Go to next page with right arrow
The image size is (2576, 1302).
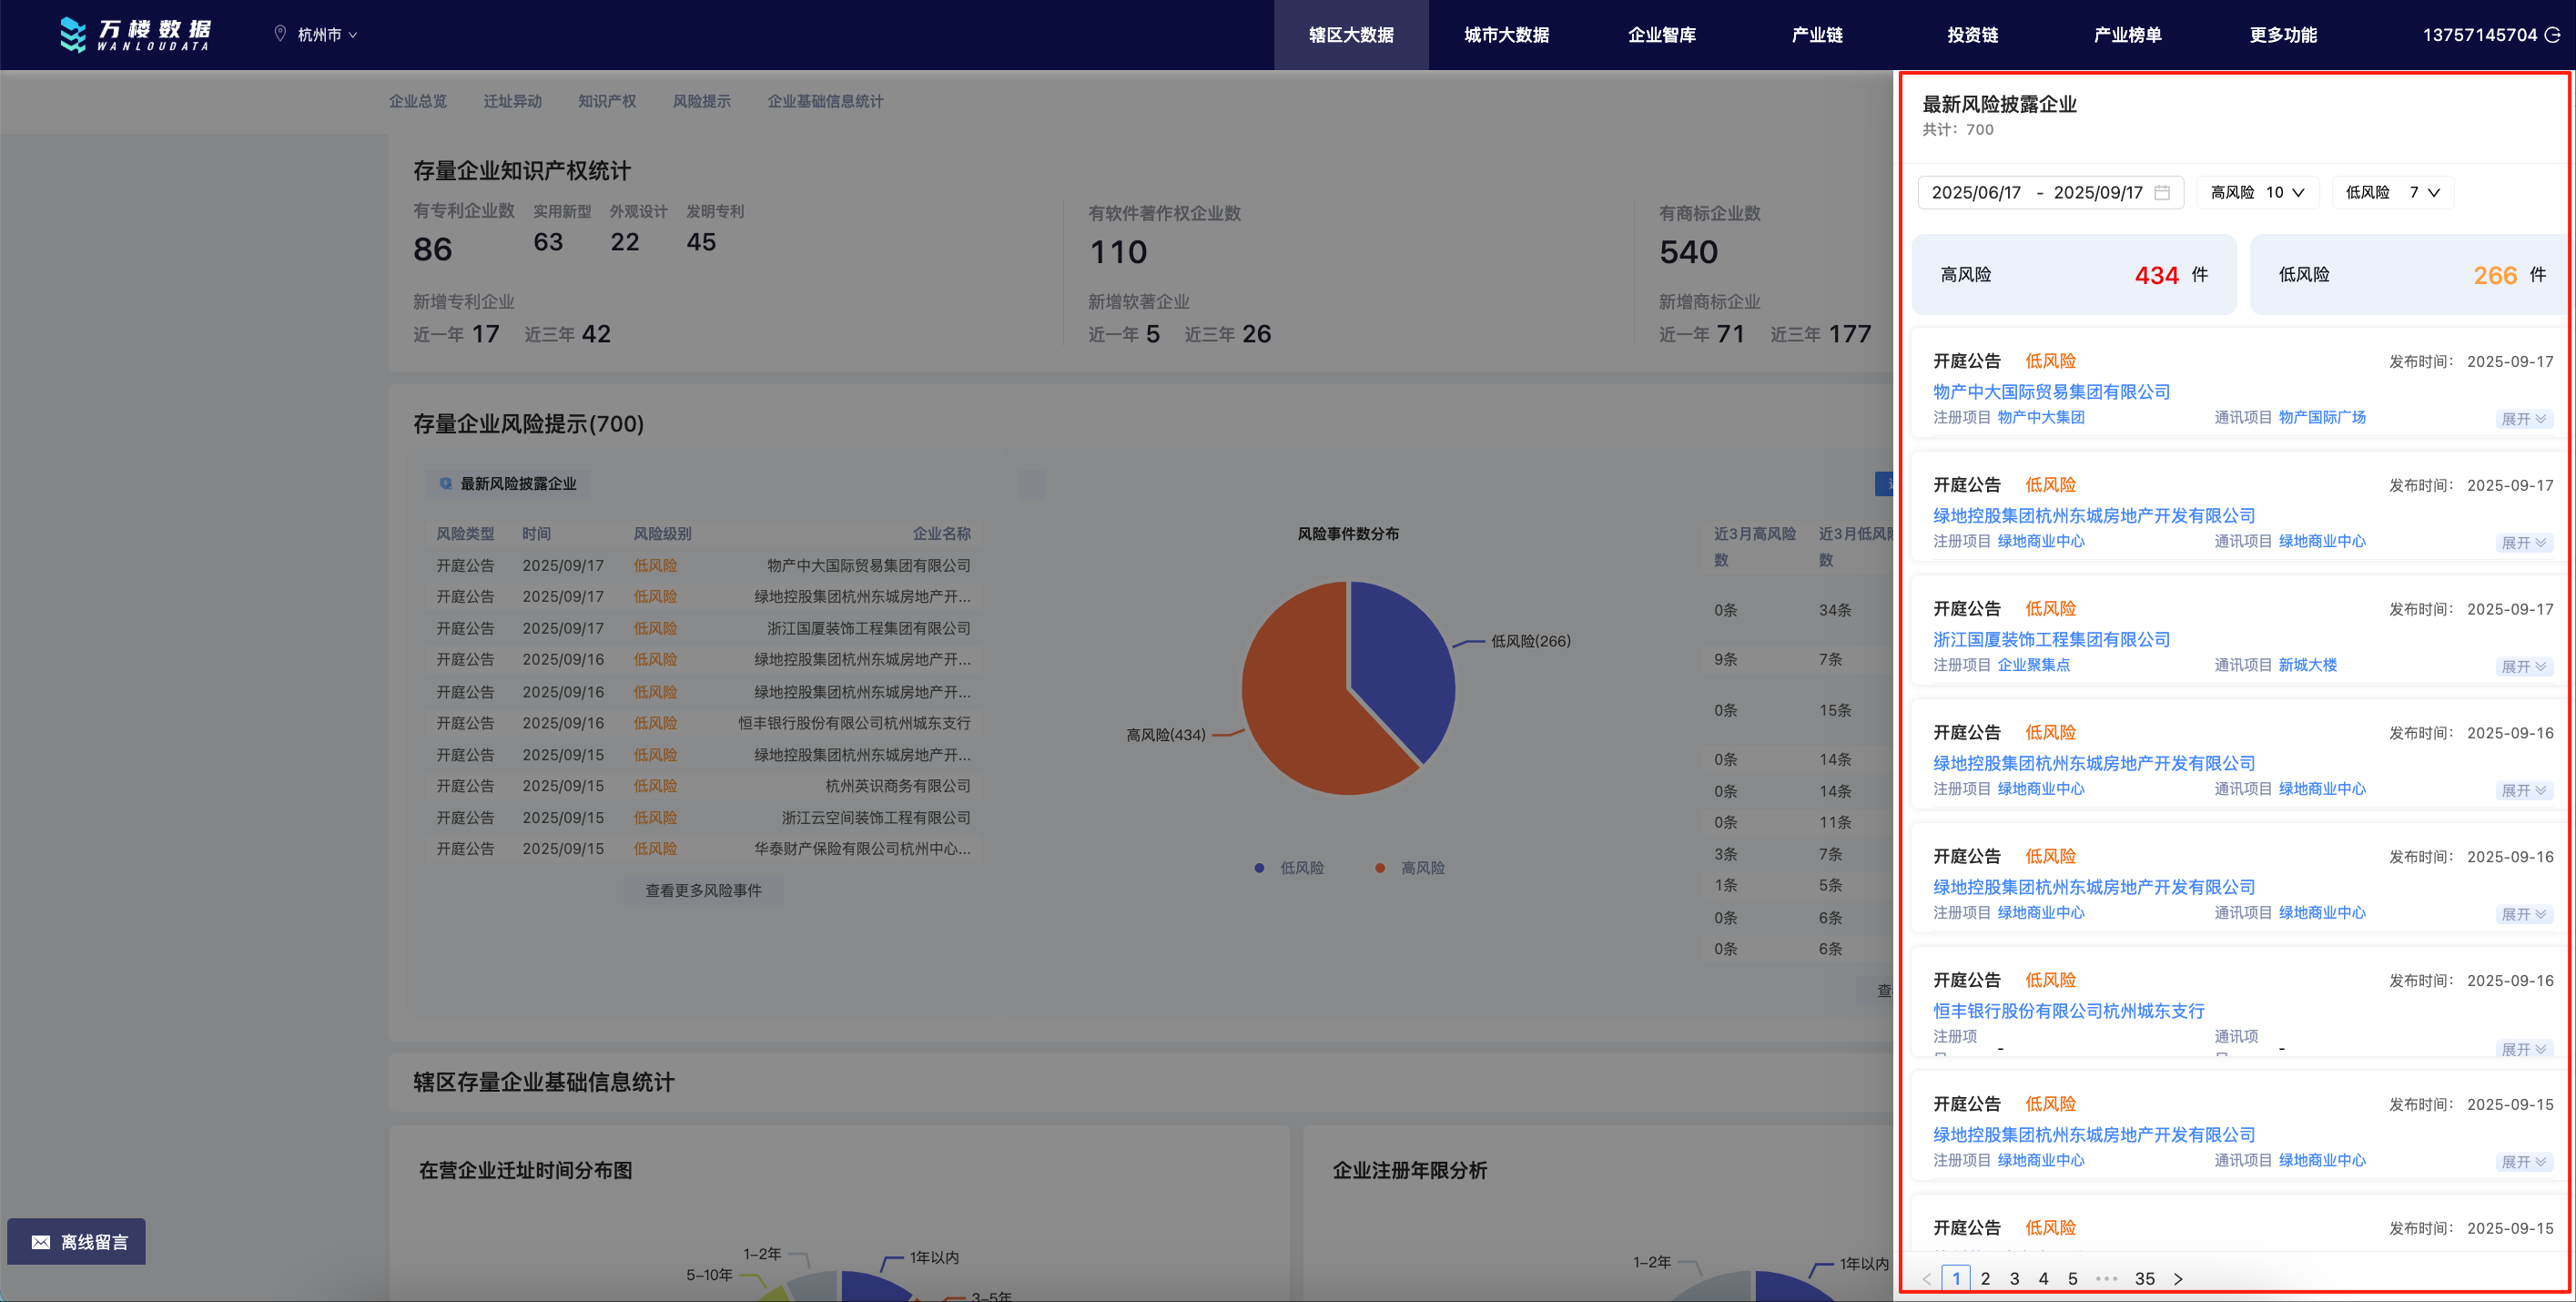coord(2178,1278)
